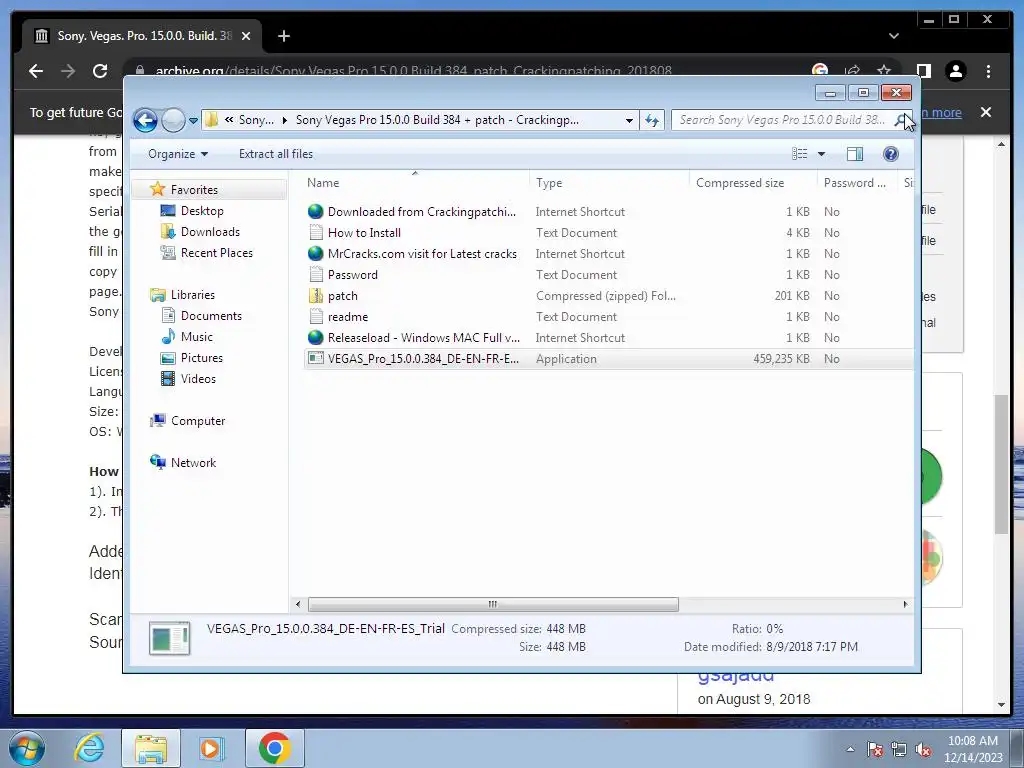1024x768 pixels.
Task: Select the Password text document icon
Action: 315,275
